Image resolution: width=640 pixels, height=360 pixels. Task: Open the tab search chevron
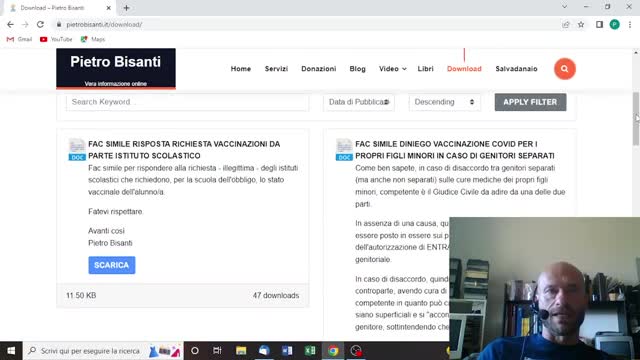(x=564, y=7)
